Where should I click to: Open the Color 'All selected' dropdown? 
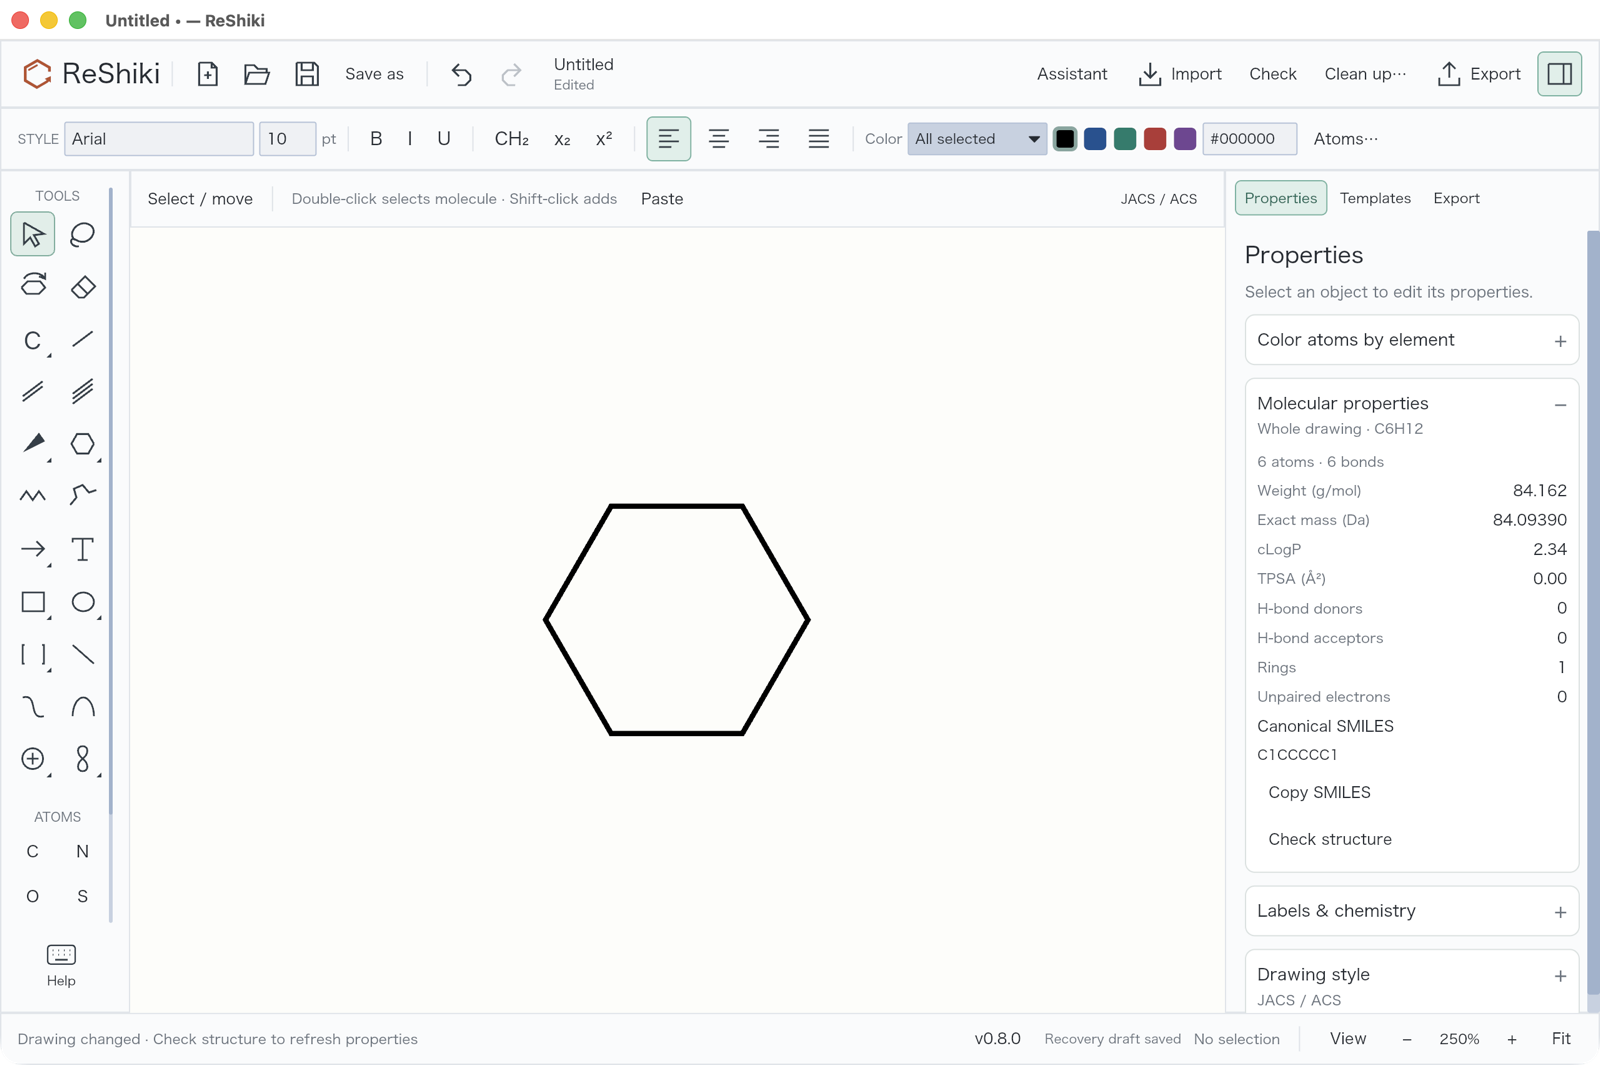(977, 139)
